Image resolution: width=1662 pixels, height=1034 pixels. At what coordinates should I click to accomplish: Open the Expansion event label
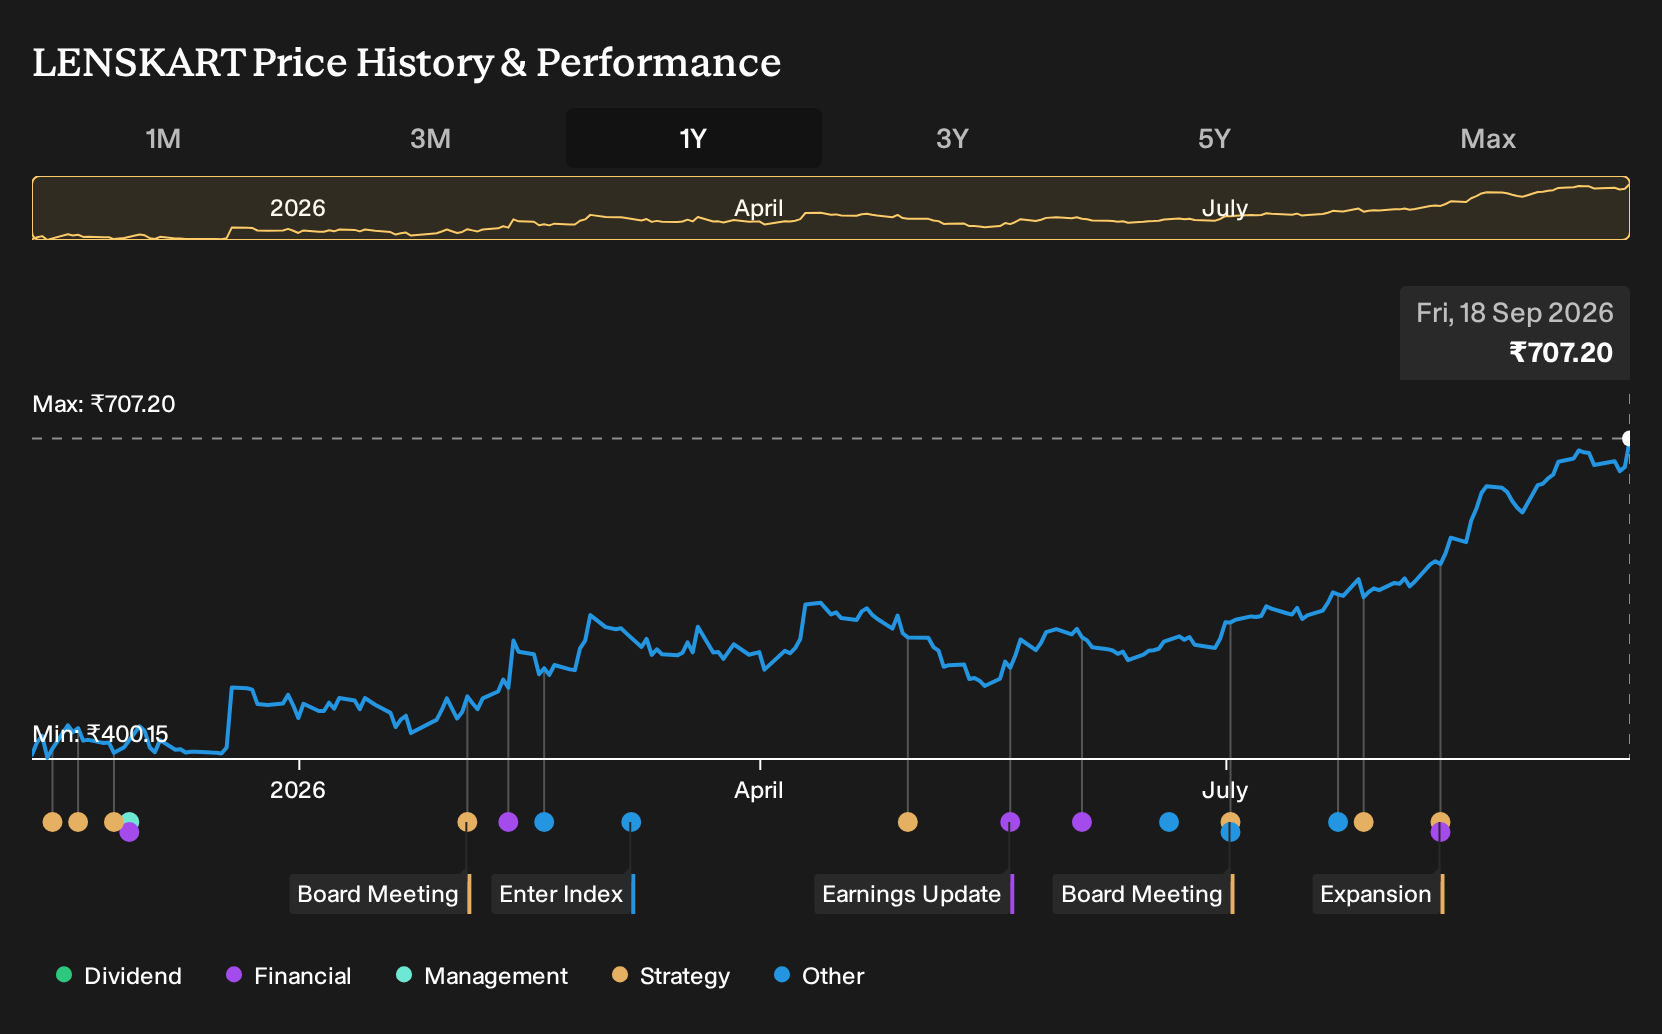tap(1378, 894)
